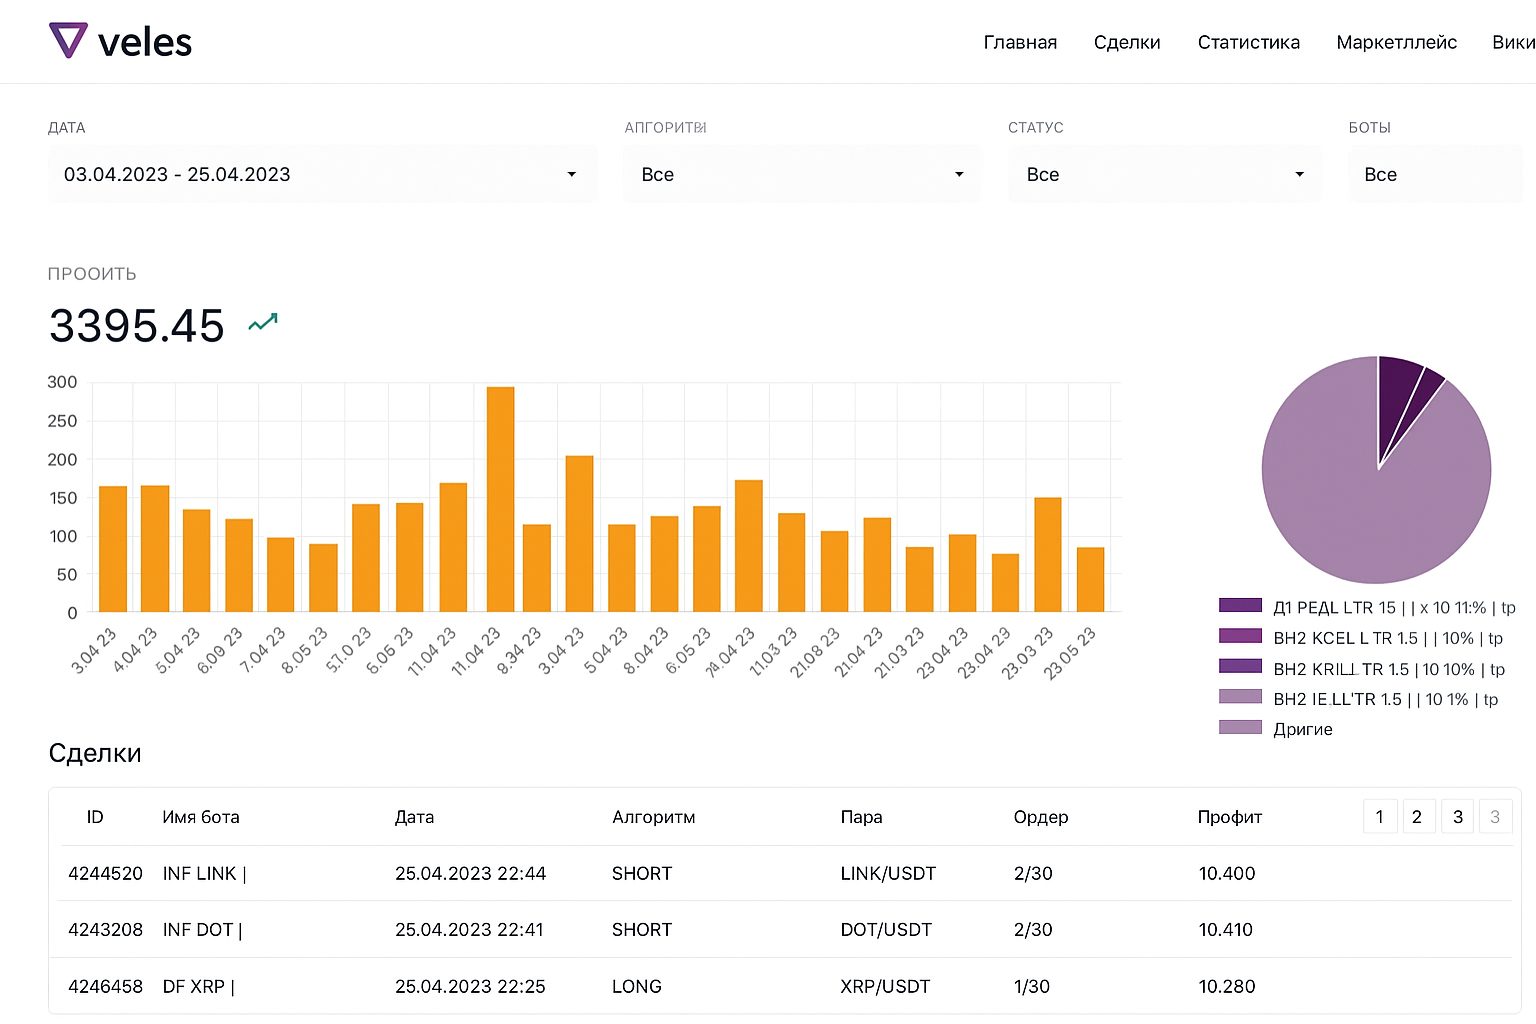Open the status filter dropdown
Viewport: 1536px width, 1024px height.
(x=1165, y=174)
